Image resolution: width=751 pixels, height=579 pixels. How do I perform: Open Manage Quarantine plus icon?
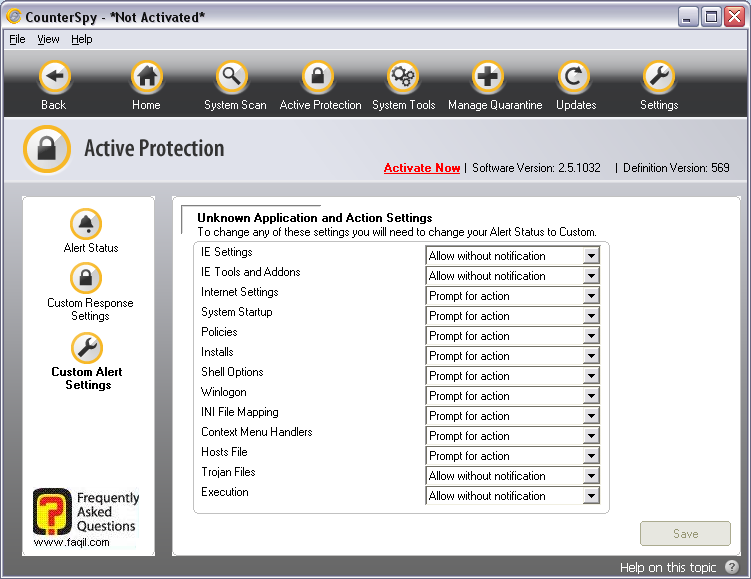[489, 77]
